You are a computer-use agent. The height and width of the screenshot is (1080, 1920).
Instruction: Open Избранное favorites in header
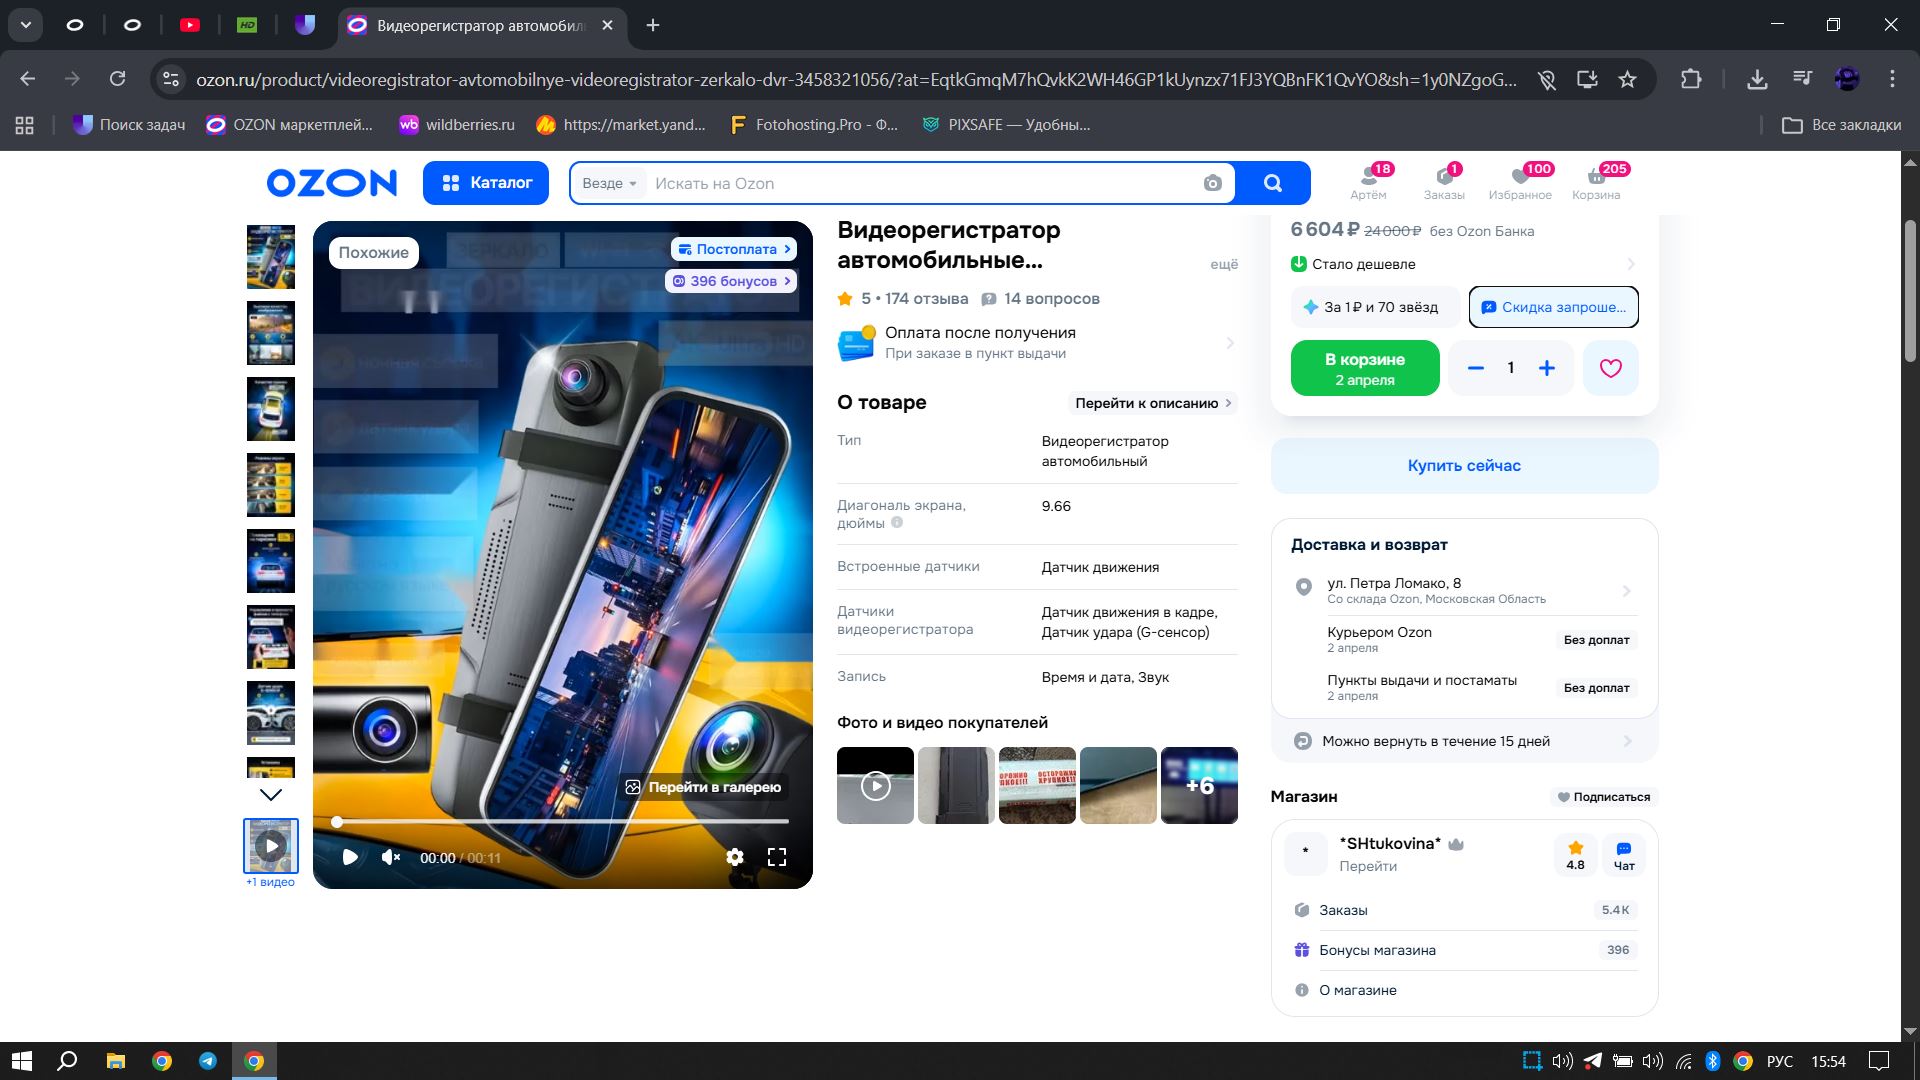tap(1519, 181)
